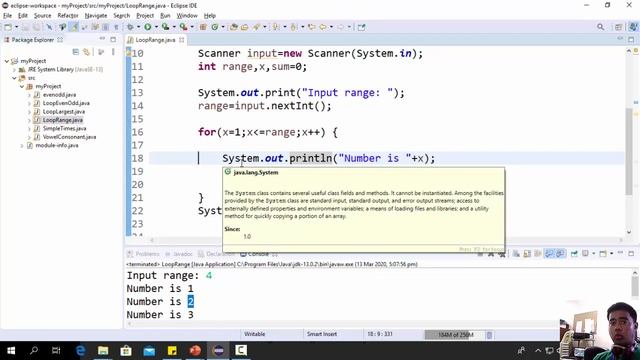Expand module-info.java tree node arrow
The height and width of the screenshot is (360, 640).
[22, 145]
